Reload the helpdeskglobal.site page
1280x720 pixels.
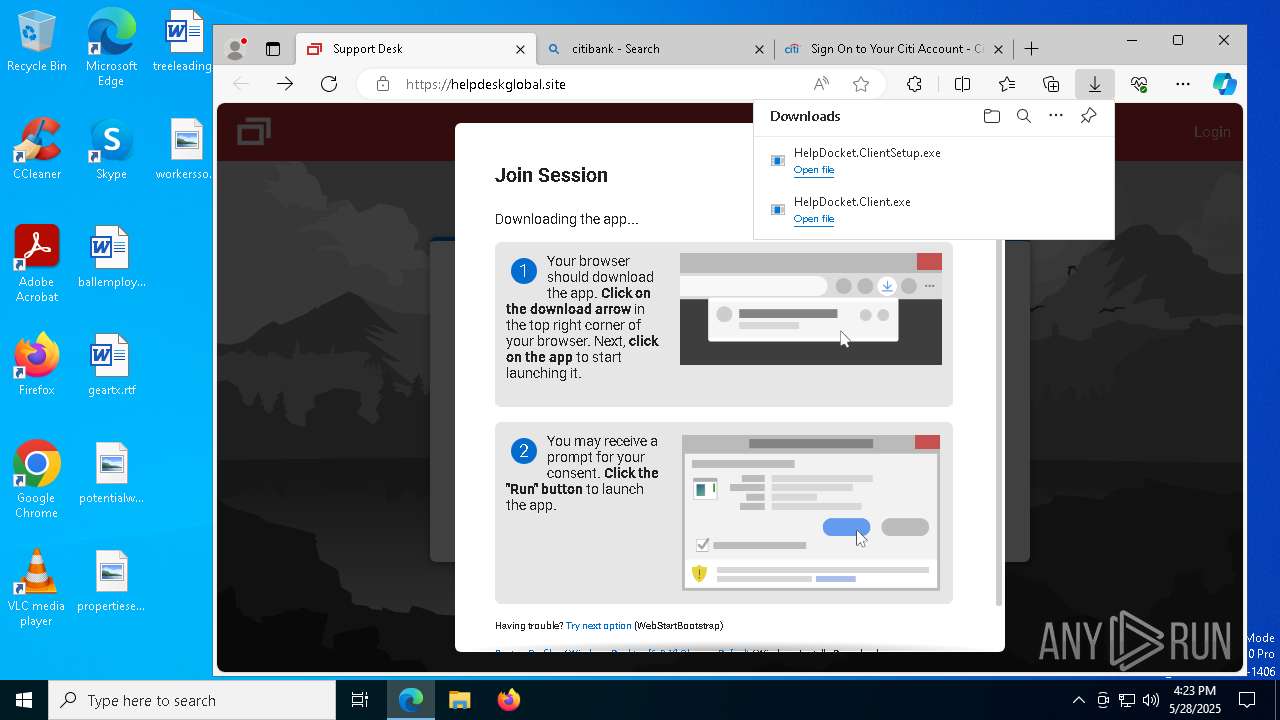[329, 84]
